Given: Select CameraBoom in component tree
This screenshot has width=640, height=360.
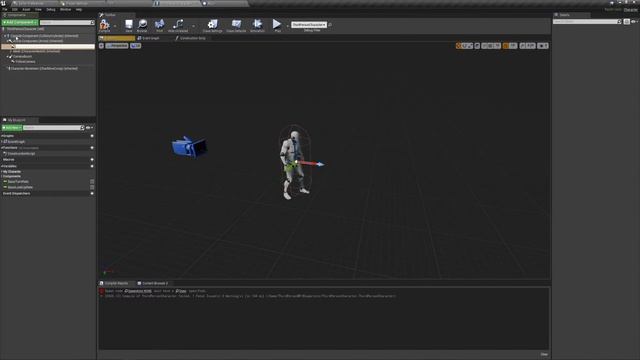Looking at the screenshot, I should click(x=22, y=56).
